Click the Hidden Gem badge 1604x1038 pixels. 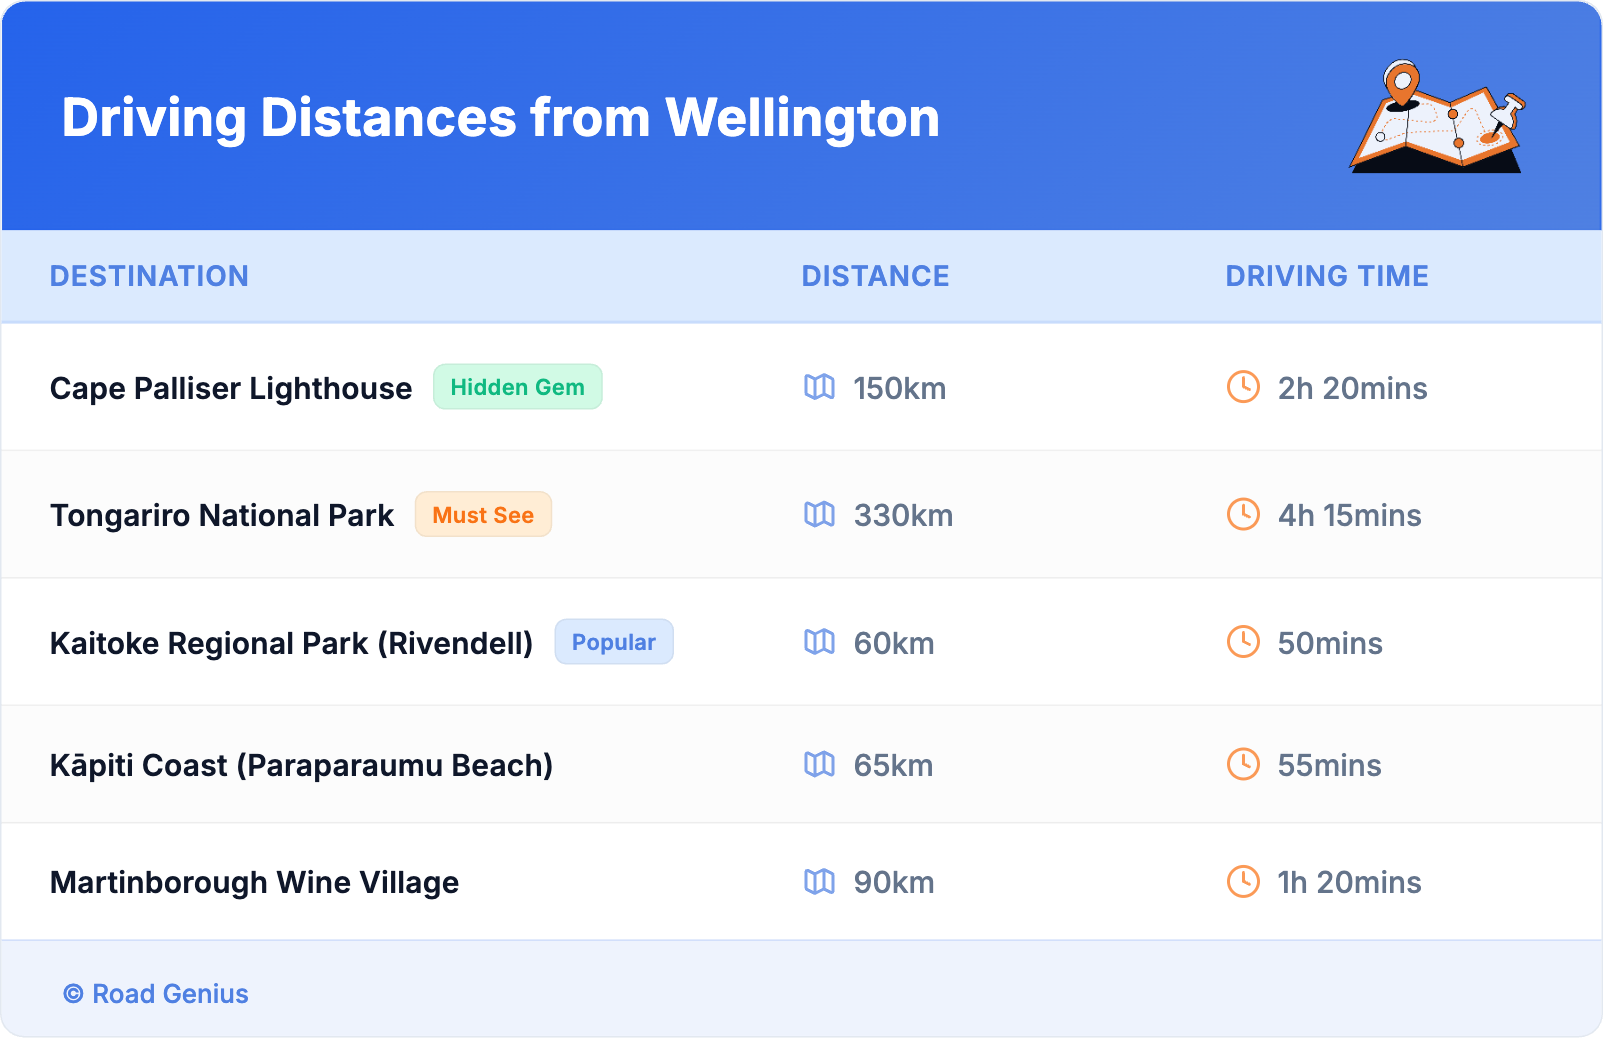tap(517, 387)
